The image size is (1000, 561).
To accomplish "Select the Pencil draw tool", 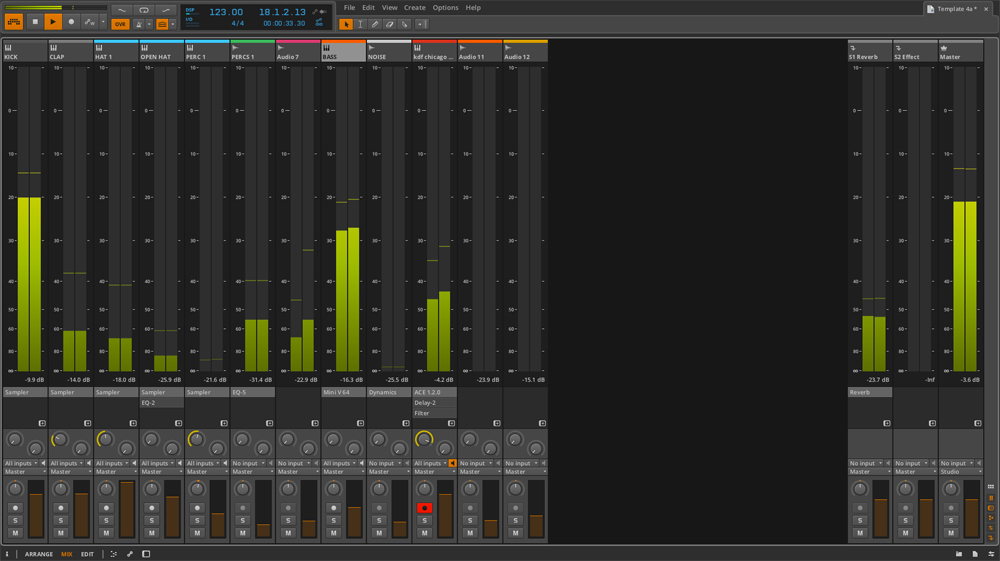I will 375,24.
